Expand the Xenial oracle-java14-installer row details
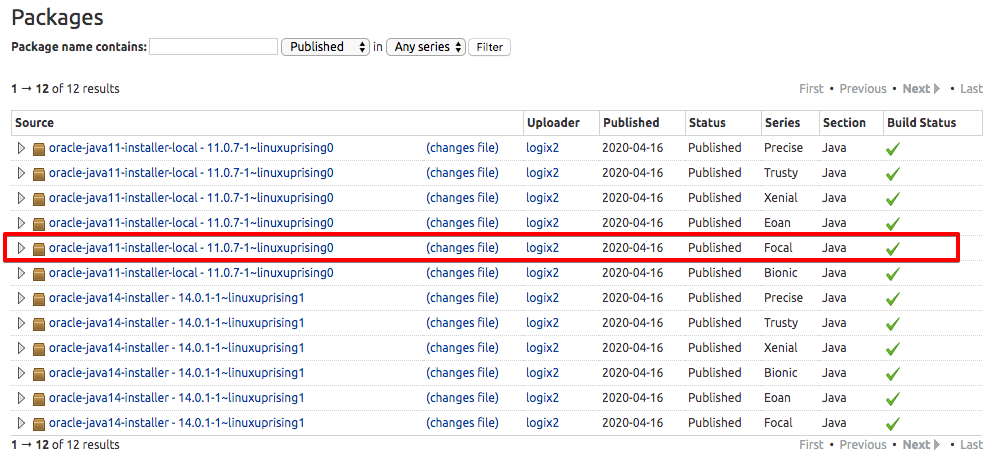Image resolution: width=996 pixels, height=469 pixels. coord(22,348)
